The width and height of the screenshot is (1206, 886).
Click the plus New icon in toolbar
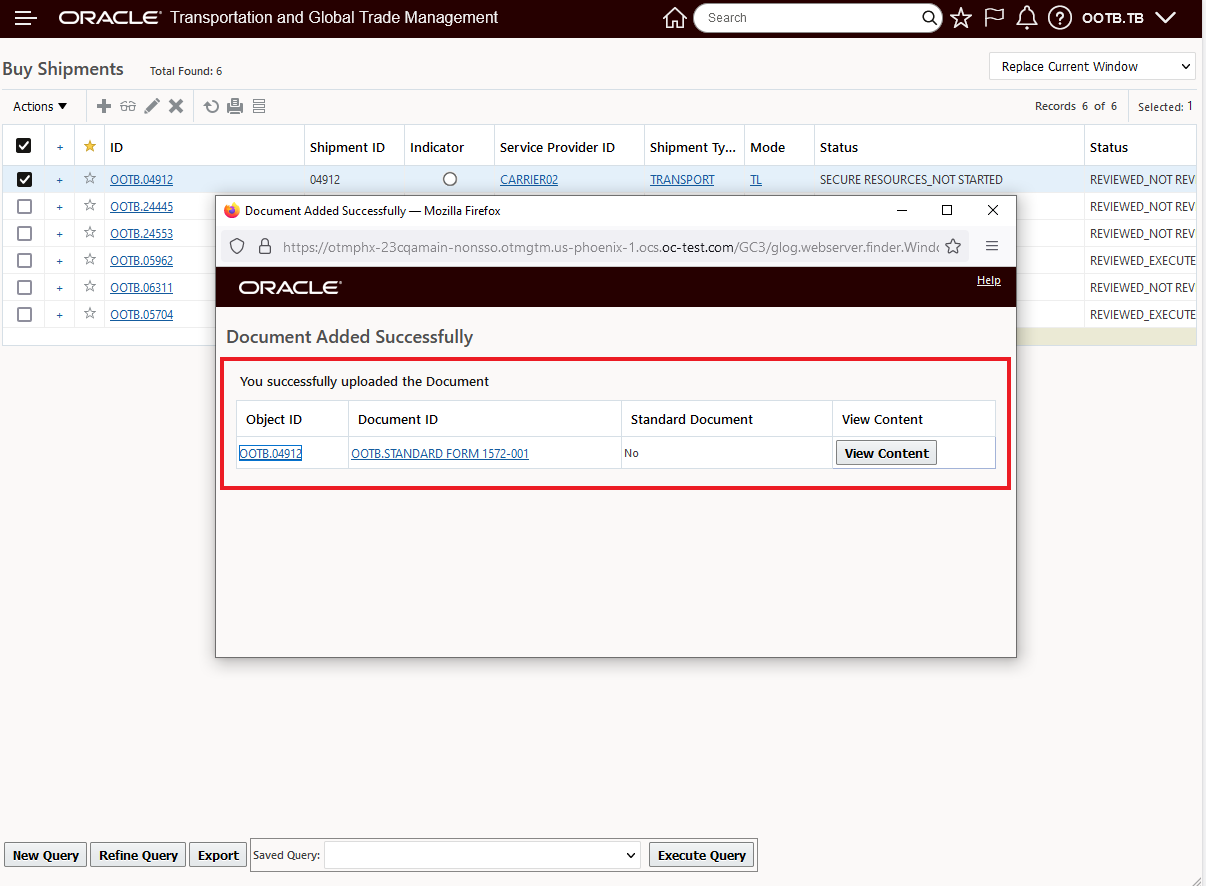(x=104, y=106)
